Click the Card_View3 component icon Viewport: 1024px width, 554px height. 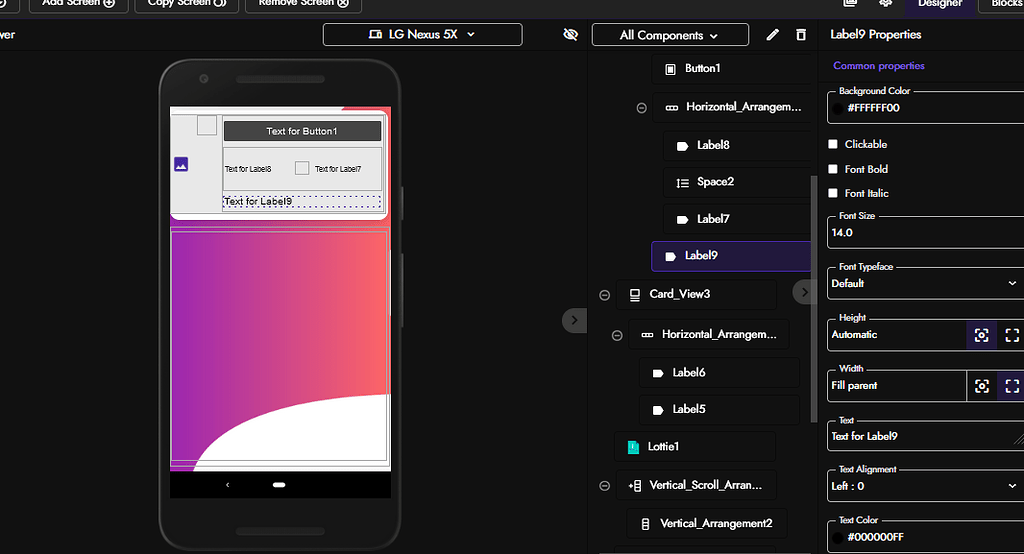pos(634,295)
